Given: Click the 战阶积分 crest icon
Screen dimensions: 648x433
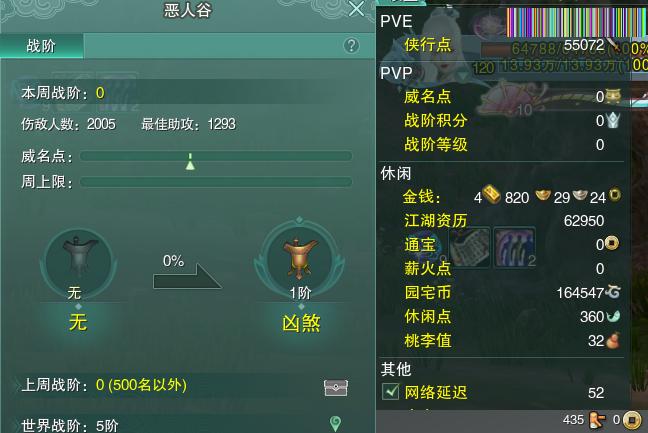Looking at the screenshot, I should coord(613,120).
